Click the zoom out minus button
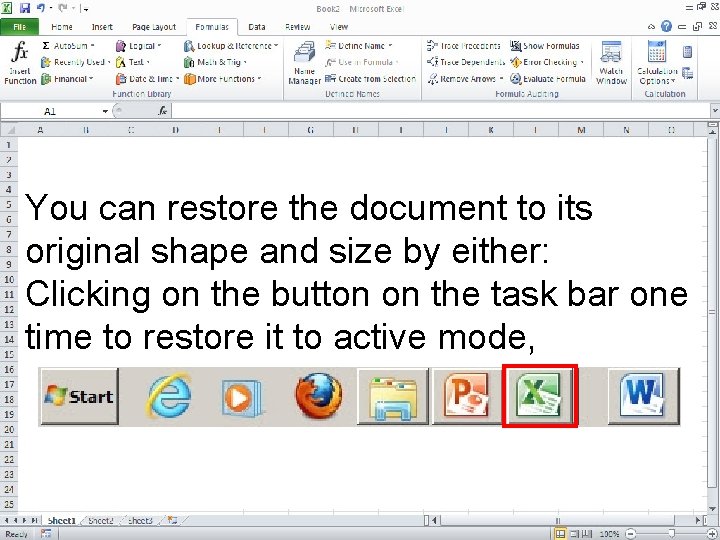The height and width of the screenshot is (540, 720). pos(632,534)
